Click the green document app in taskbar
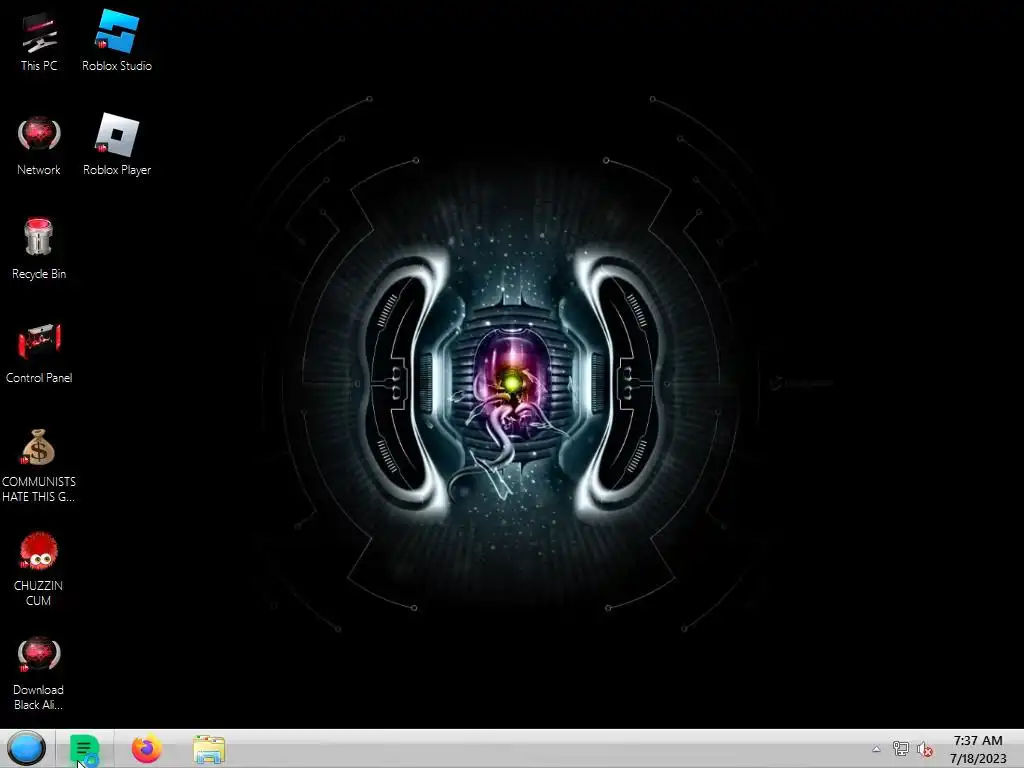The height and width of the screenshot is (768, 1024). 84,749
